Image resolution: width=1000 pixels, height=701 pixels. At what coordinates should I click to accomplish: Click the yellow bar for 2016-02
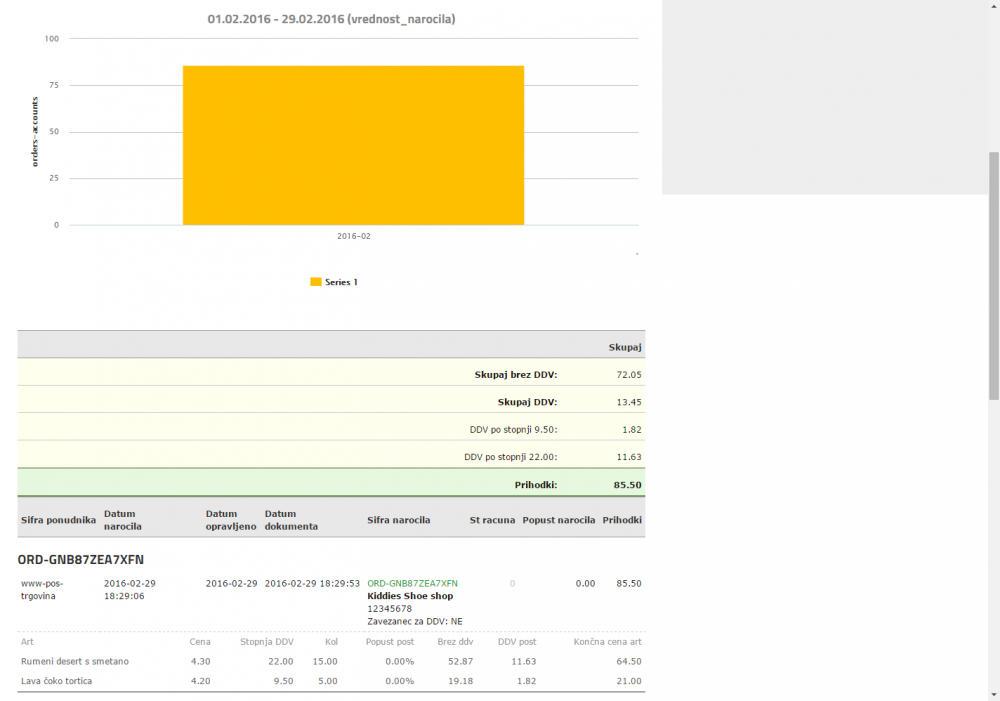pos(353,145)
